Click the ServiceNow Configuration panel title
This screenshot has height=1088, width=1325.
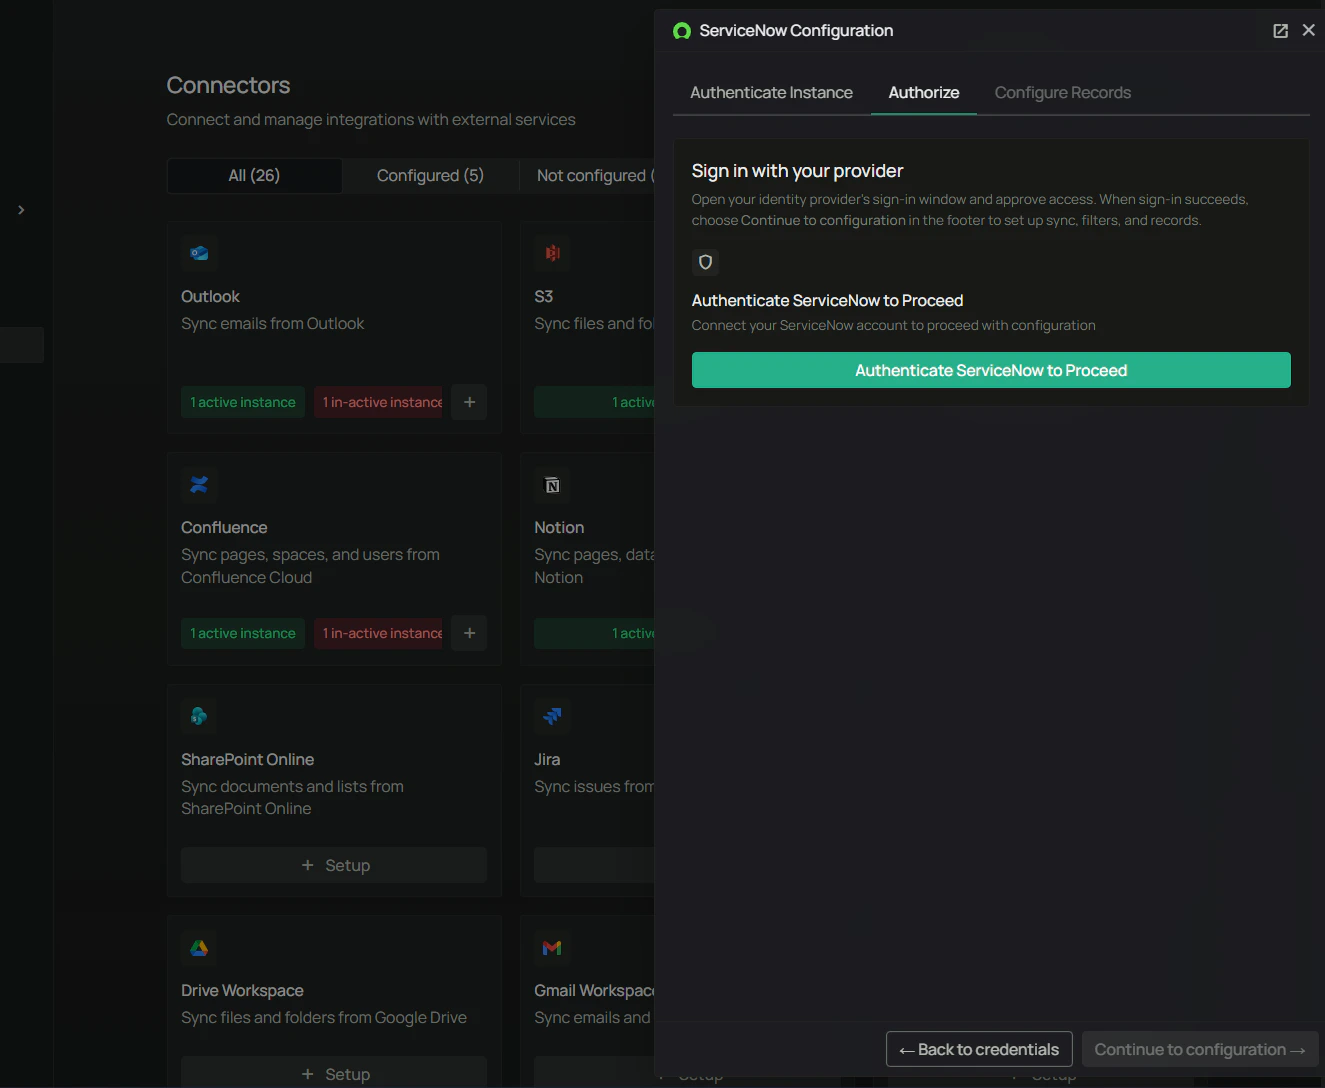[x=796, y=31]
